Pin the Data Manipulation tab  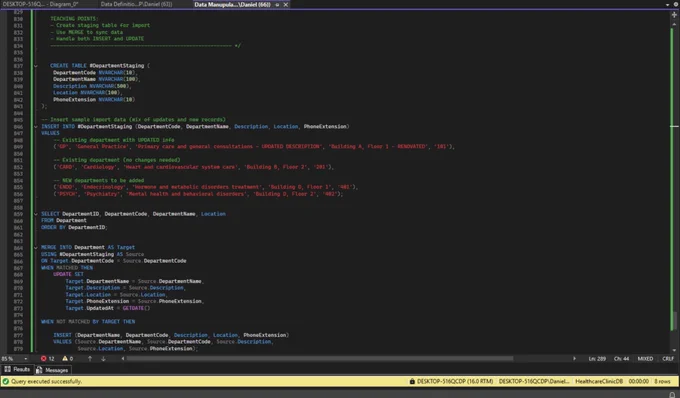pos(277,5)
